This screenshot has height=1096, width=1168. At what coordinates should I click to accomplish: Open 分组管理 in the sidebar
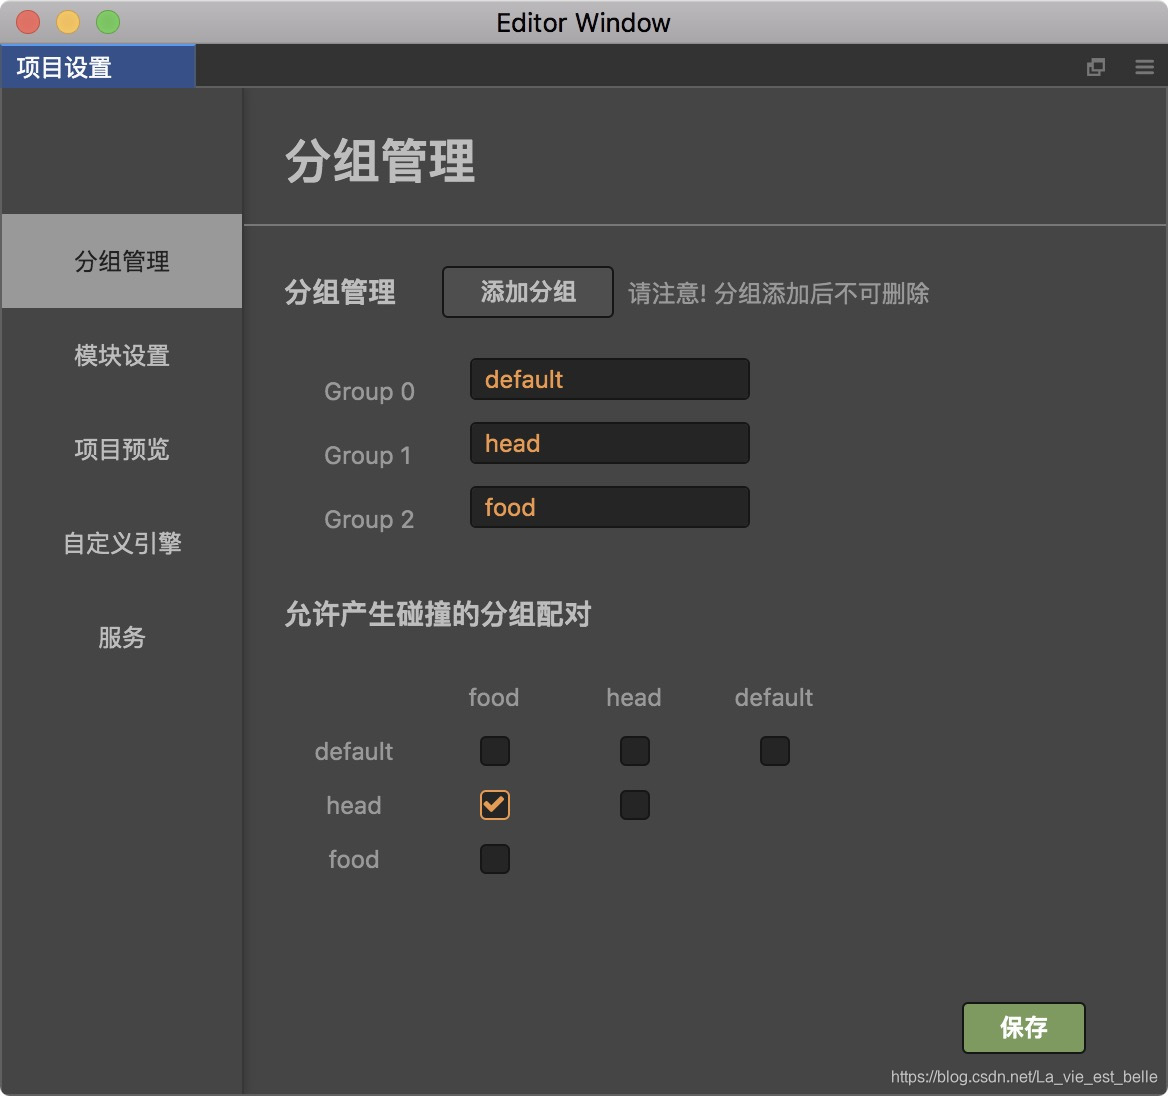(121, 261)
